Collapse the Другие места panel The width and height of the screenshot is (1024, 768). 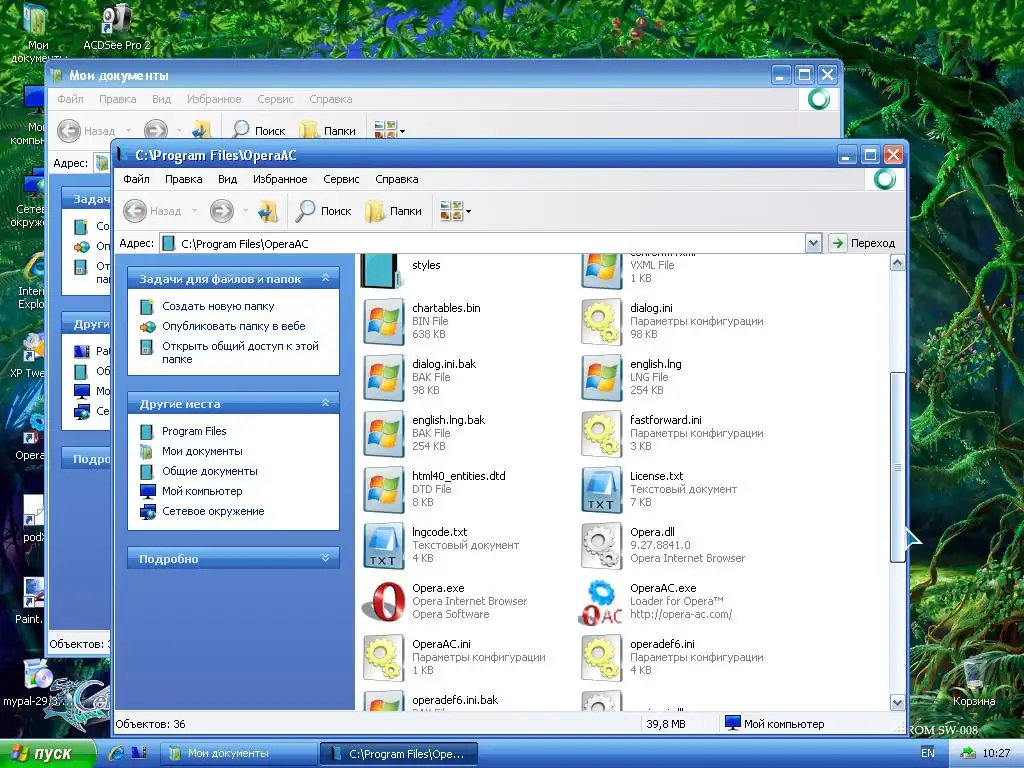pyautogui.click(x=325, y=404)
